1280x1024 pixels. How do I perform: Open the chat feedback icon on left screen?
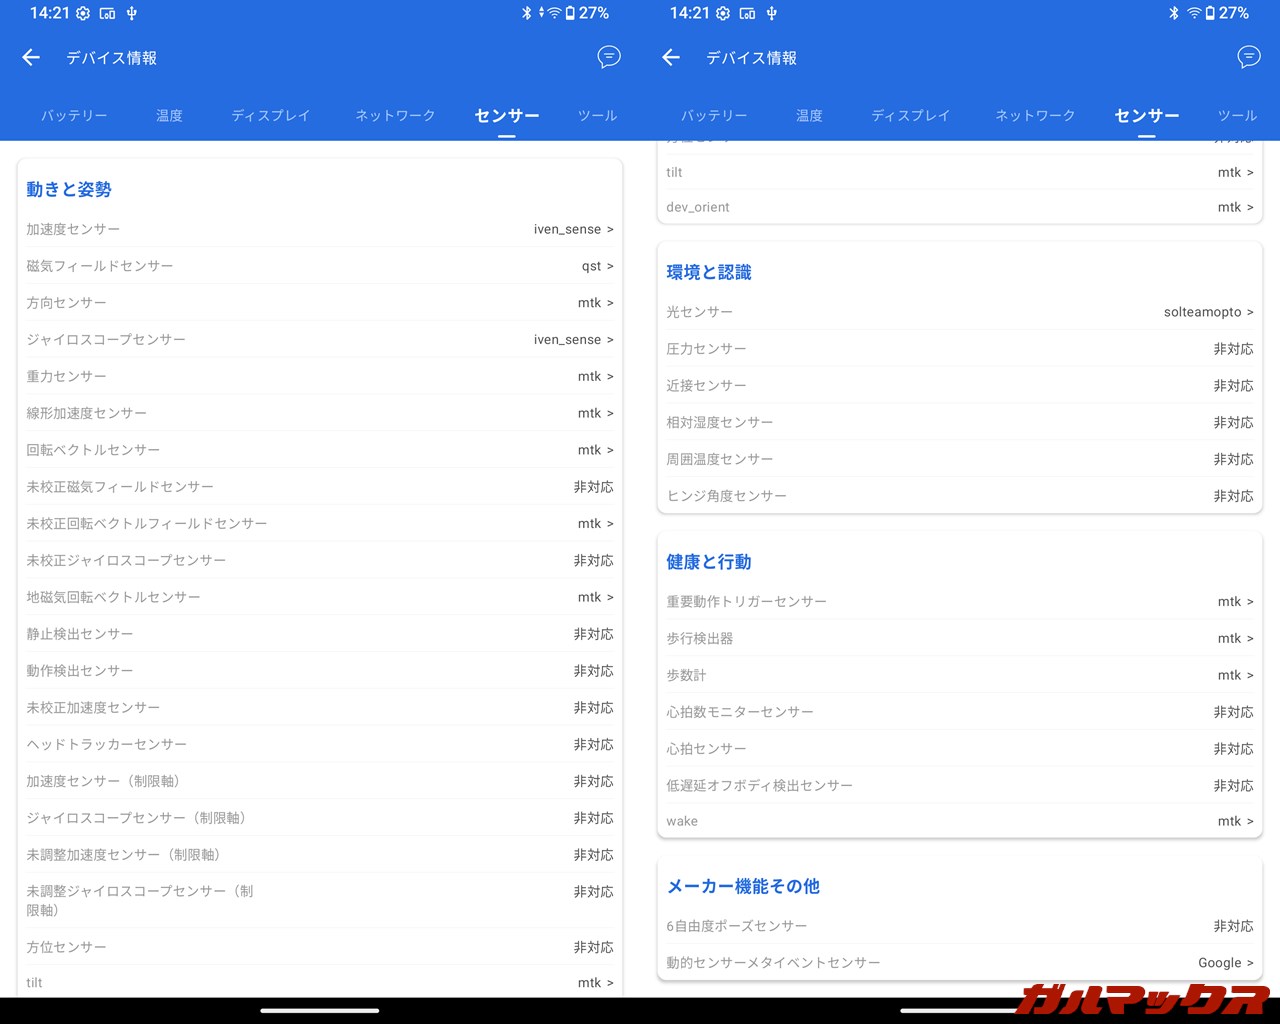tap(608, 57)
